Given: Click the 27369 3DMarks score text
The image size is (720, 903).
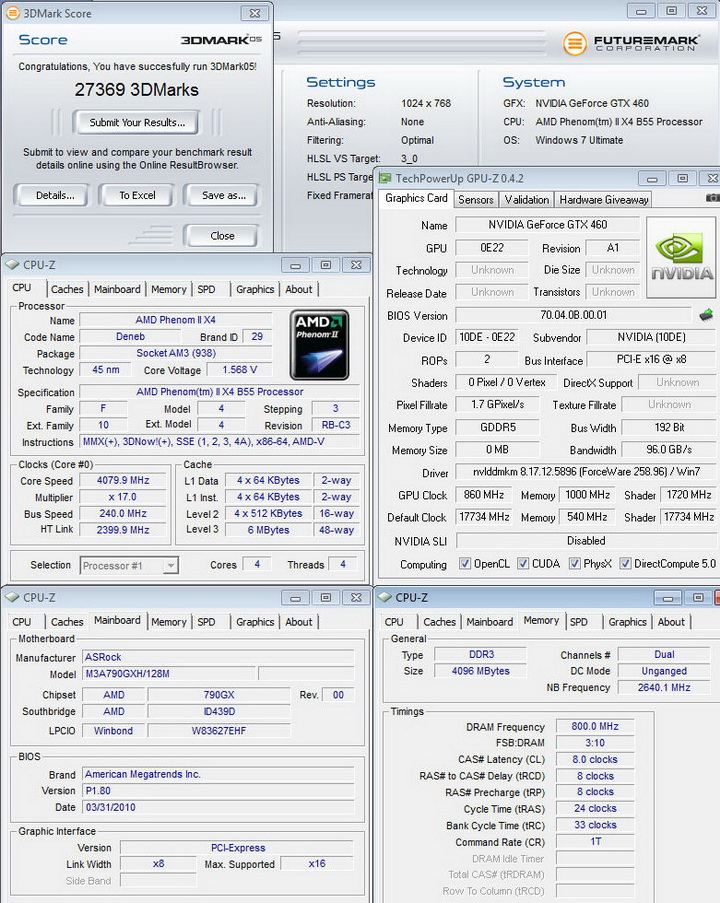Looking at the screenshot, I should (137, 90).
